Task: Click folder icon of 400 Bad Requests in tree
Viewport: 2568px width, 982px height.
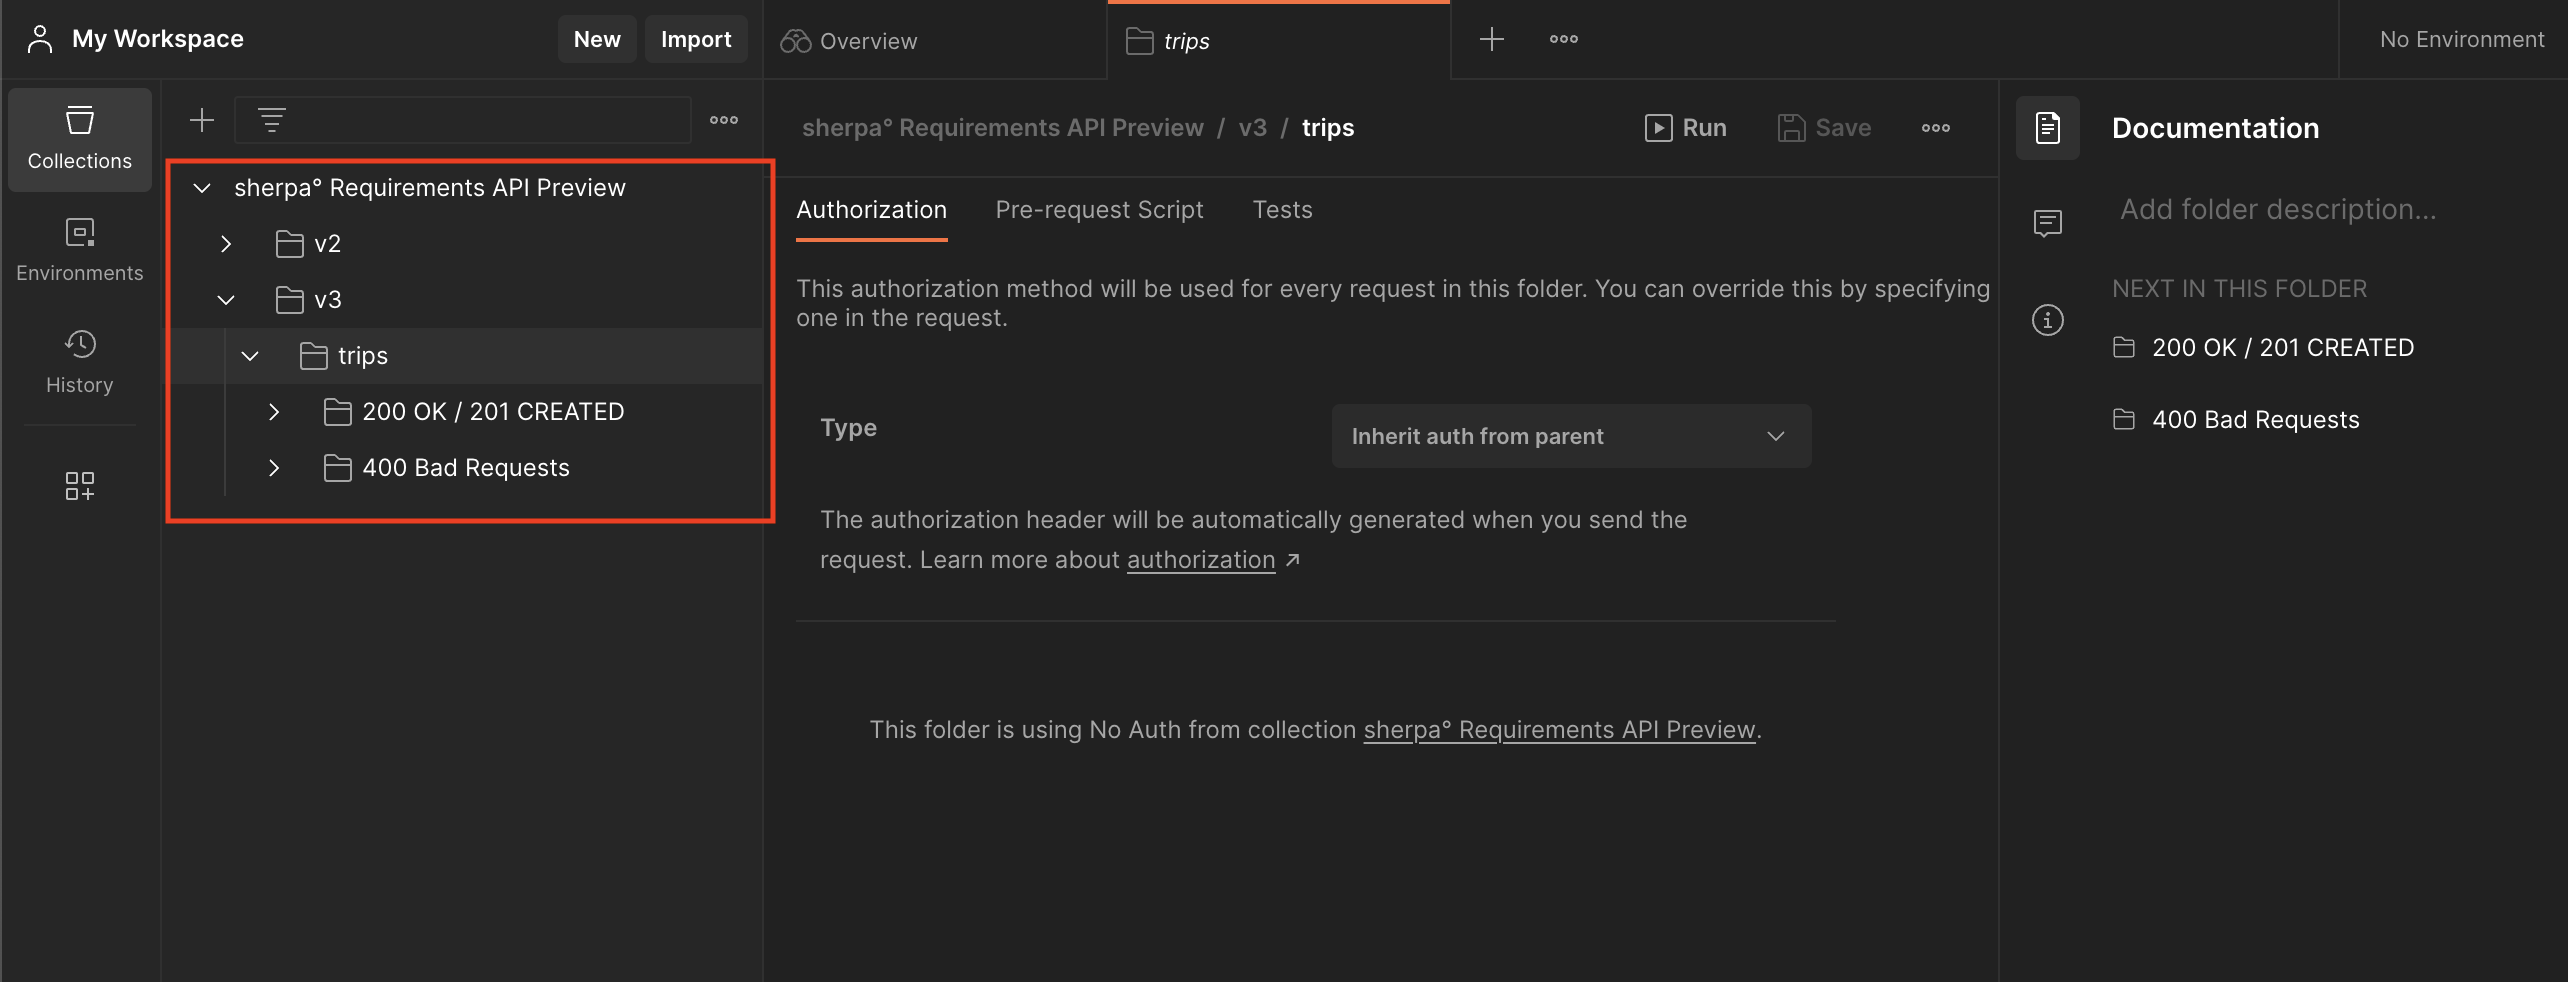Action: (x=338, y=468)
